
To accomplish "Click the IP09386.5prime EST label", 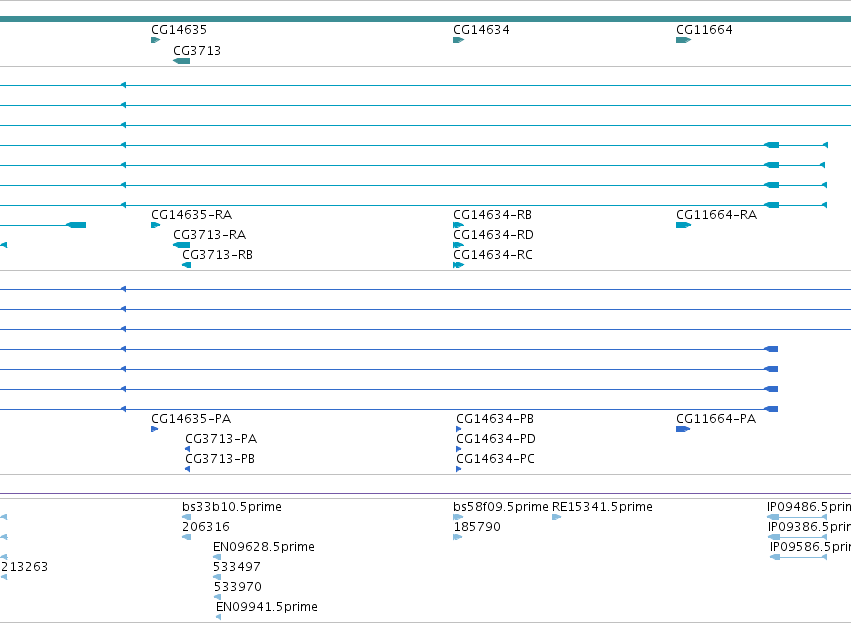I will [809, 527].
